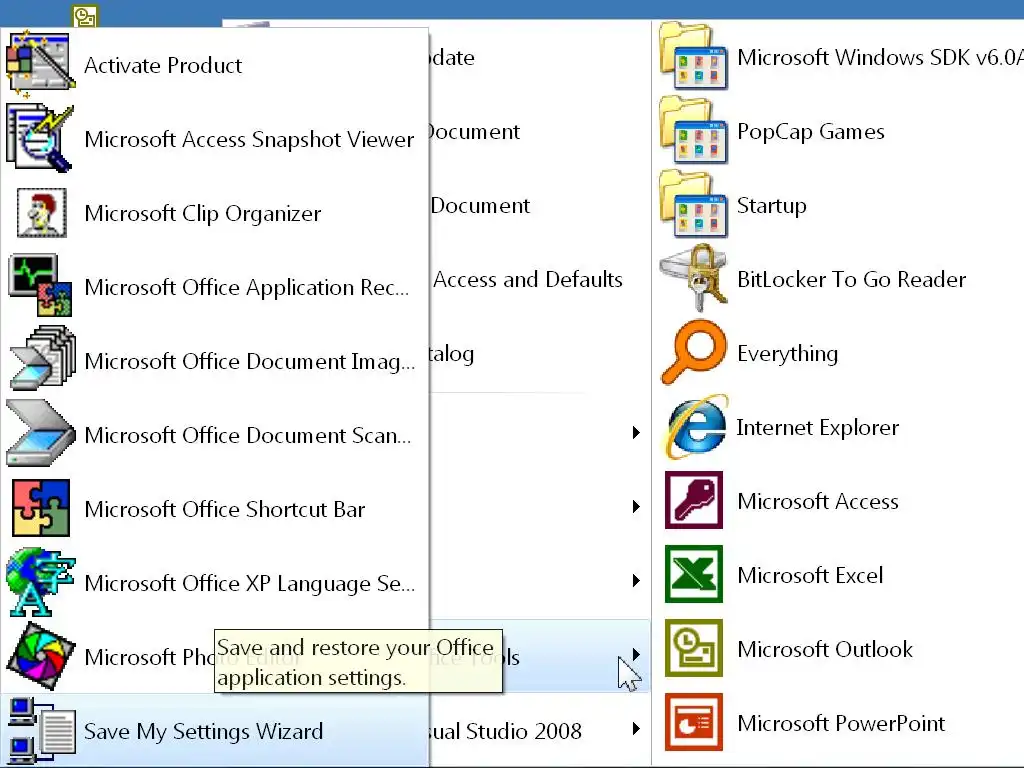Click the Access and Defaults entry
The width and height of the screenshot is (1024, 768).
click(528, 280)
